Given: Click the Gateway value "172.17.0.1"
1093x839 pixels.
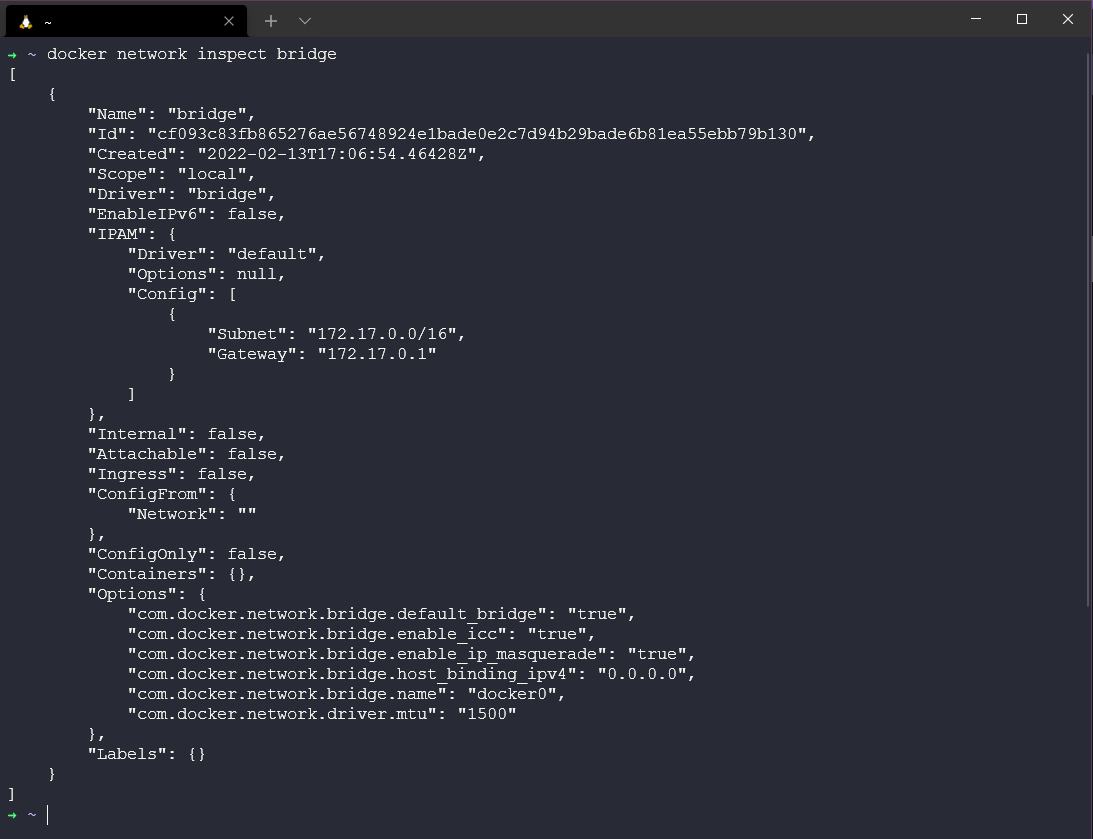Looking at the screenshot, I should tap(376, 354).
